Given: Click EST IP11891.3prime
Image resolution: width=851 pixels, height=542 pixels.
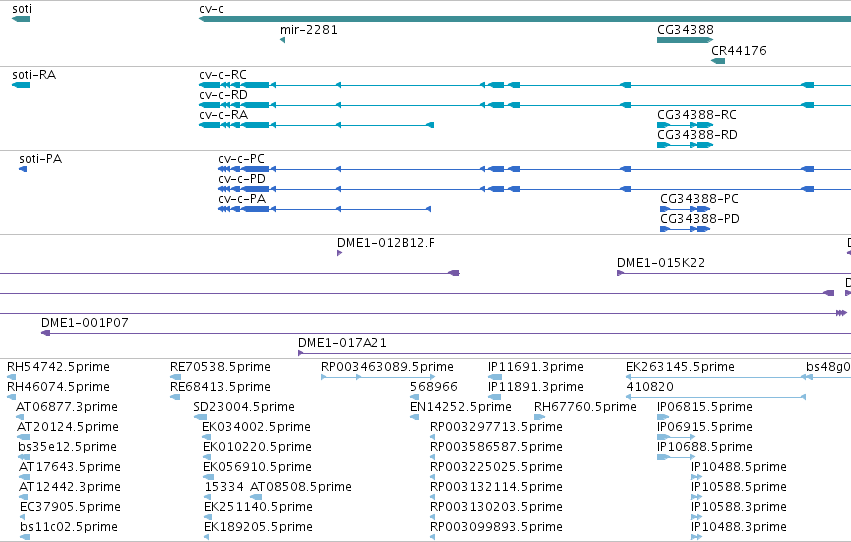Looking at the screenshot, I should pyautogui.click(x=536, y=387).
